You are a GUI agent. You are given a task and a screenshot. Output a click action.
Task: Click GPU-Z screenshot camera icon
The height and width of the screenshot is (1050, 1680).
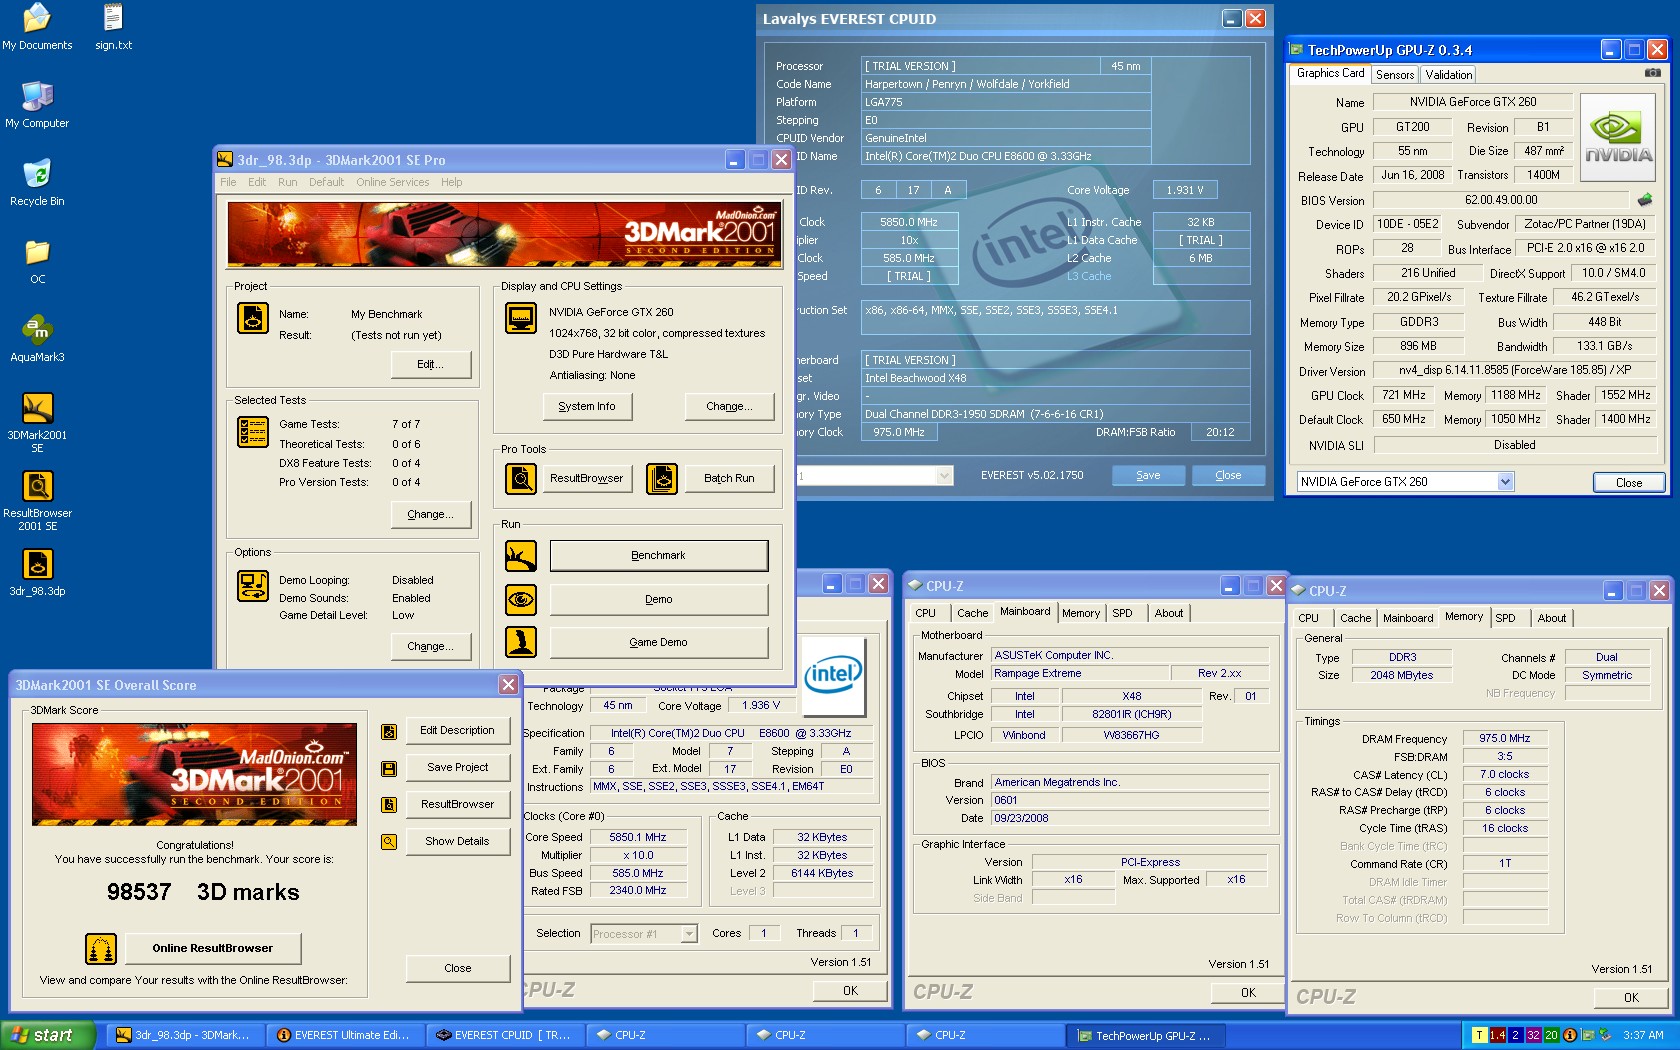[x=1653, y=73]
